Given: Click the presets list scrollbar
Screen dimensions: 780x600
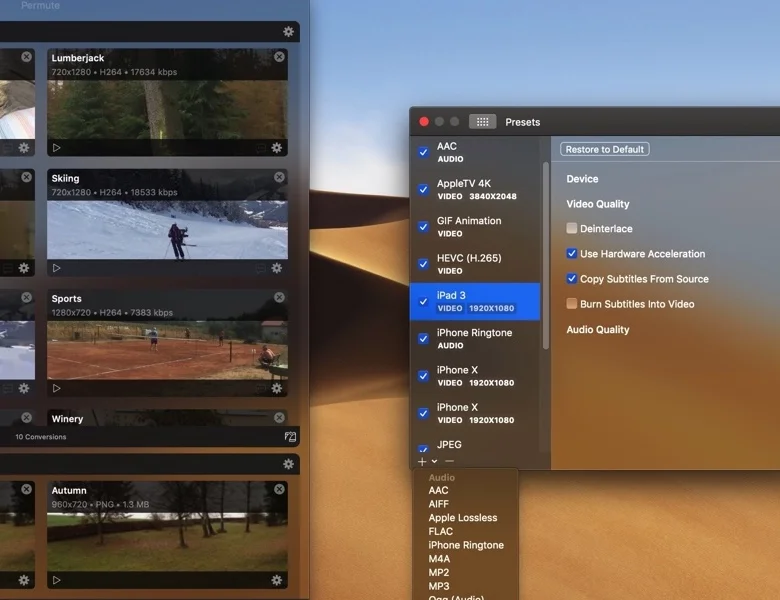Looking at the screenshot, I should pyautogui.click(x=546, y=256).
